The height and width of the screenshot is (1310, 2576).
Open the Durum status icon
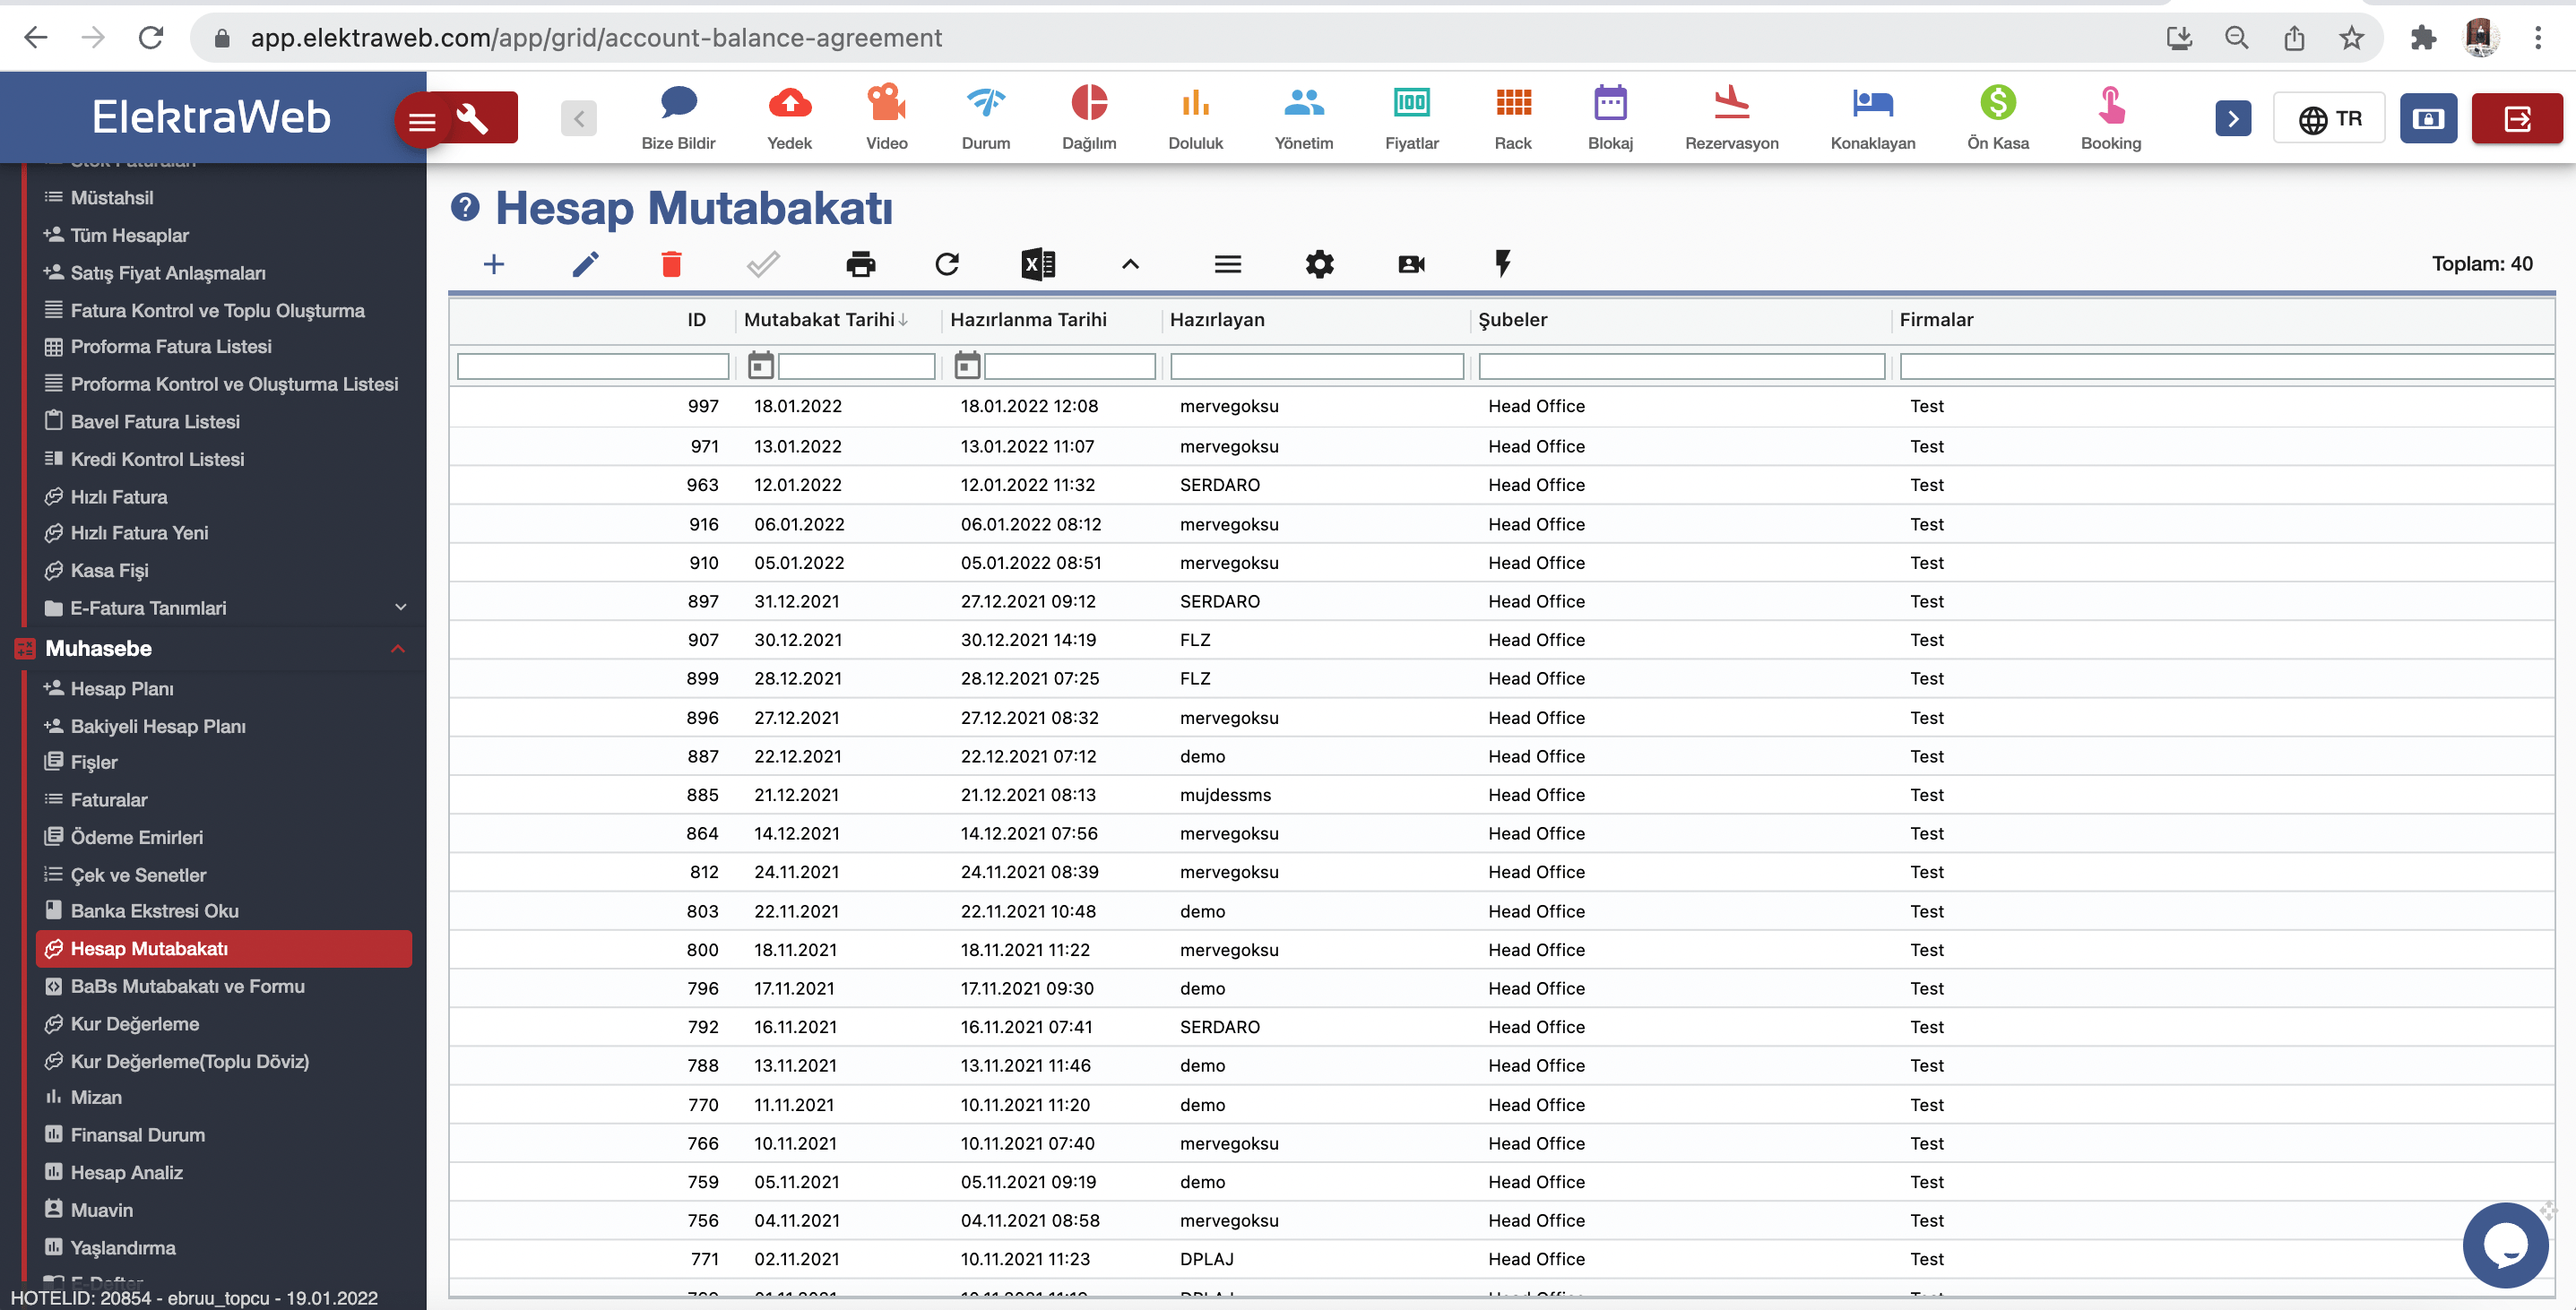[985, 103]
